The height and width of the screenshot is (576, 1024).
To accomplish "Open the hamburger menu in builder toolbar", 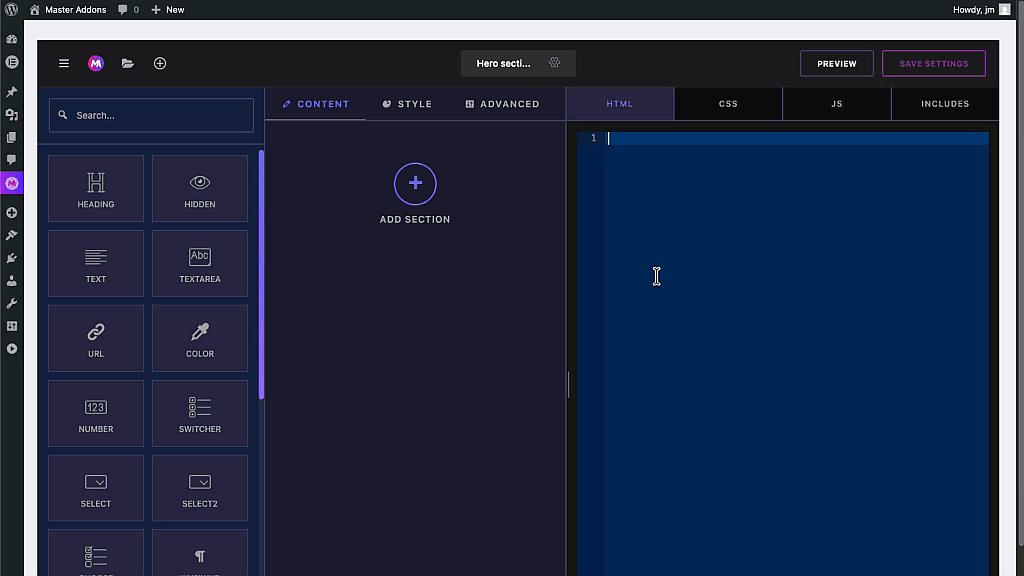I will pos(64,63).
